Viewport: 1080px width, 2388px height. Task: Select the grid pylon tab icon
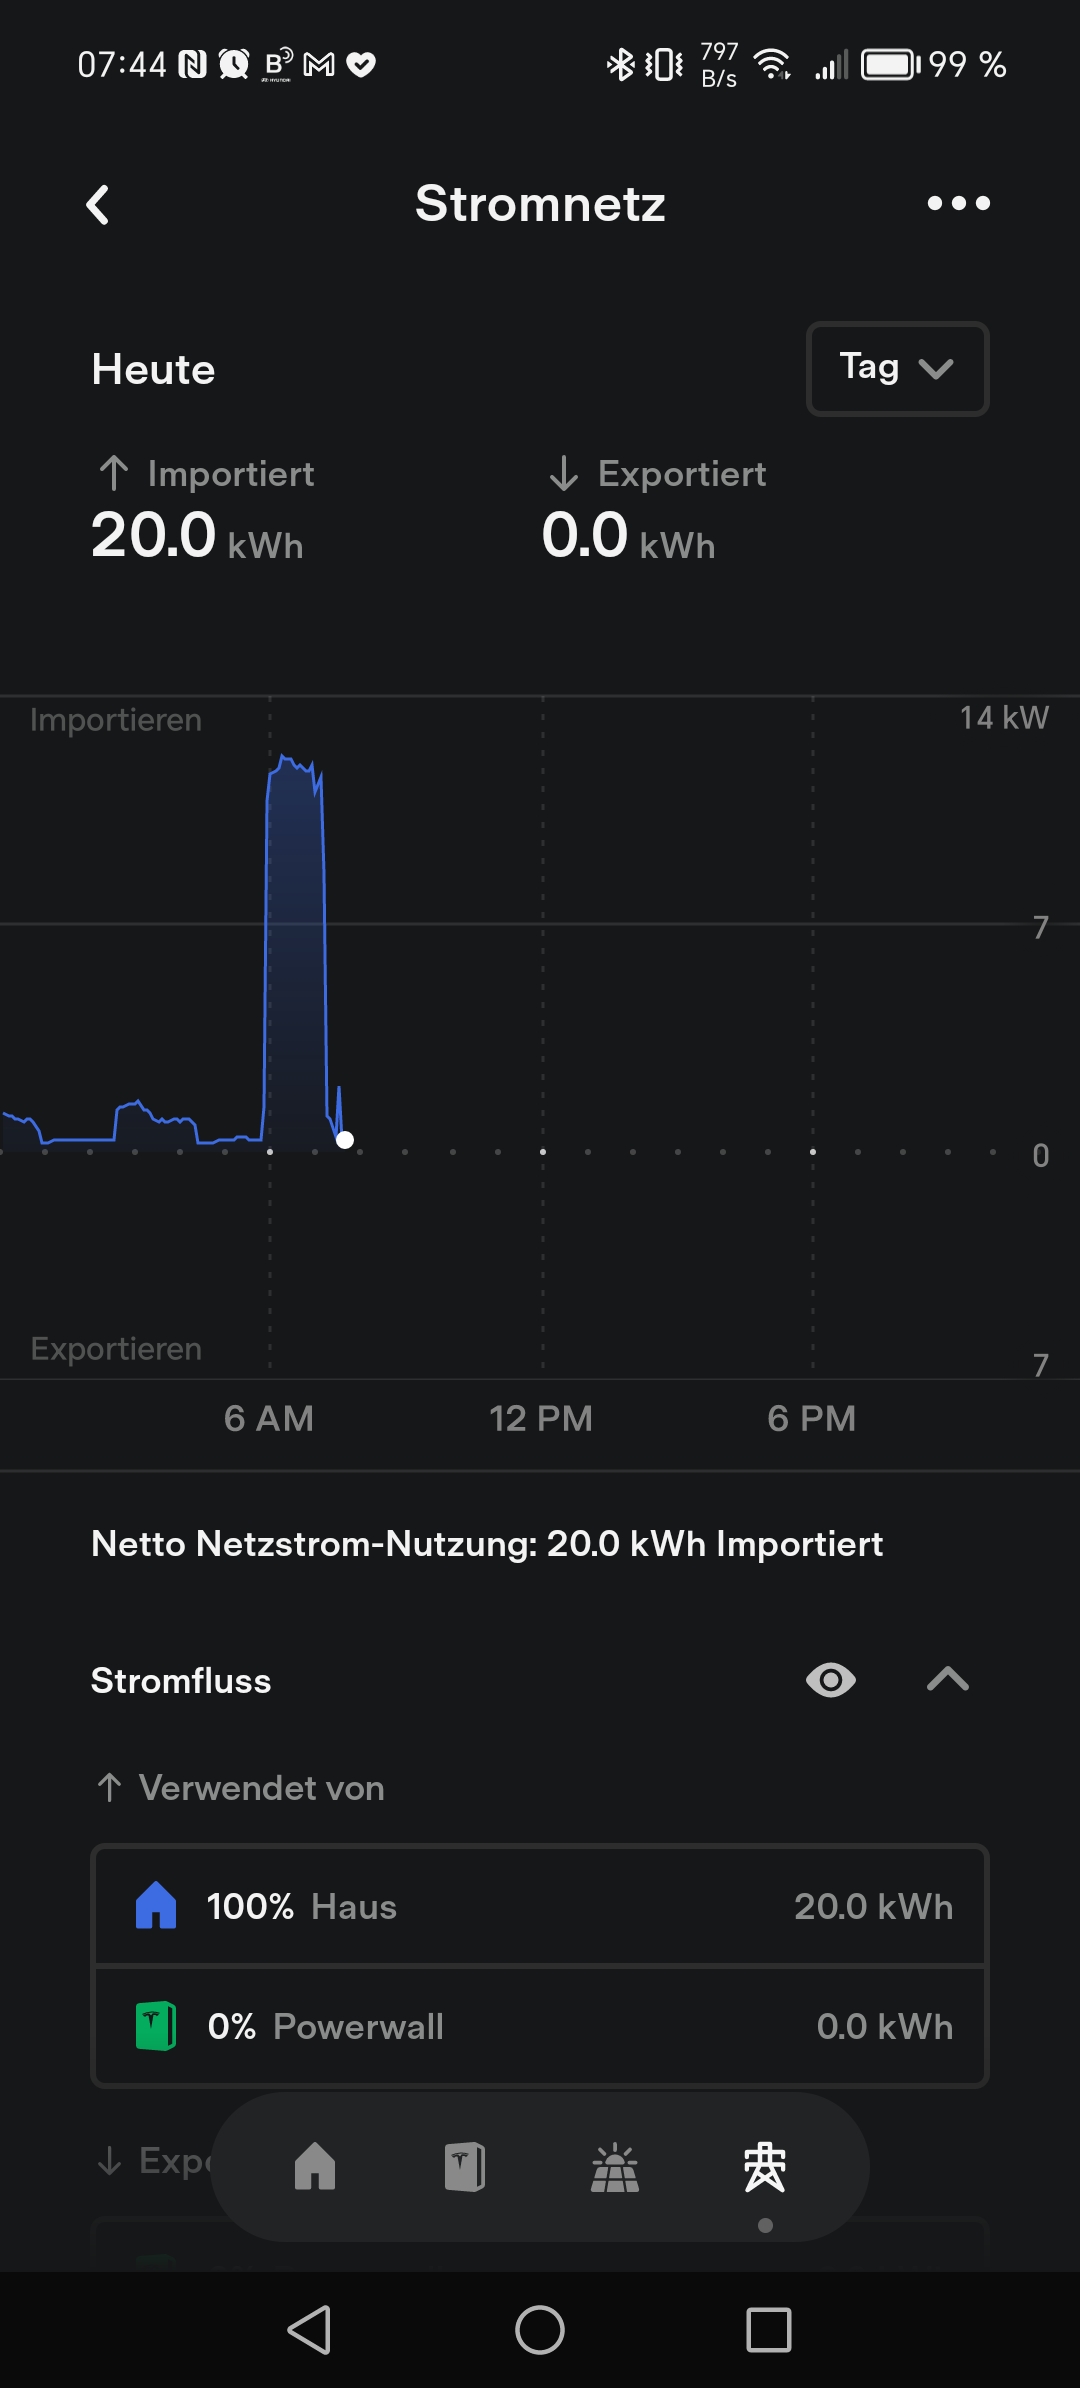pos(765,2167)
